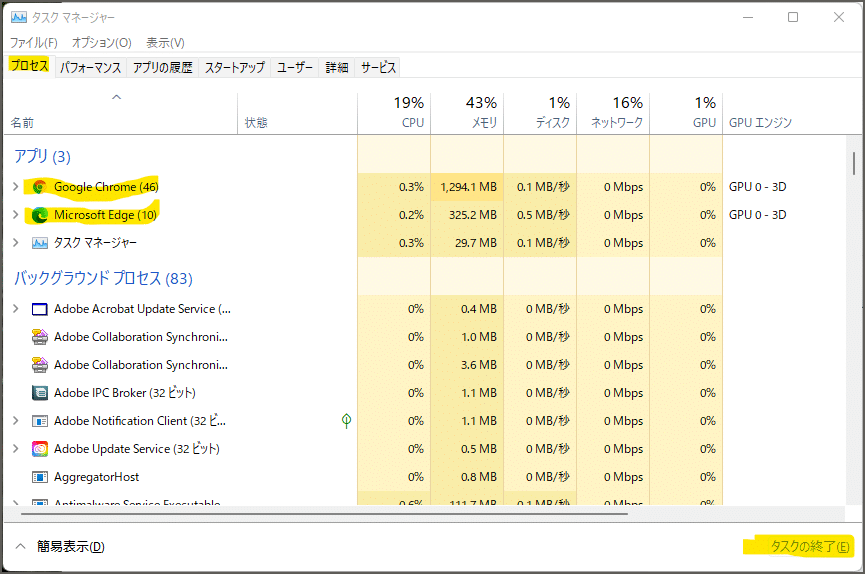Click AggregatorHost's 0.8 MB memory value
This screenshot has width=865, height=574.
479,477
